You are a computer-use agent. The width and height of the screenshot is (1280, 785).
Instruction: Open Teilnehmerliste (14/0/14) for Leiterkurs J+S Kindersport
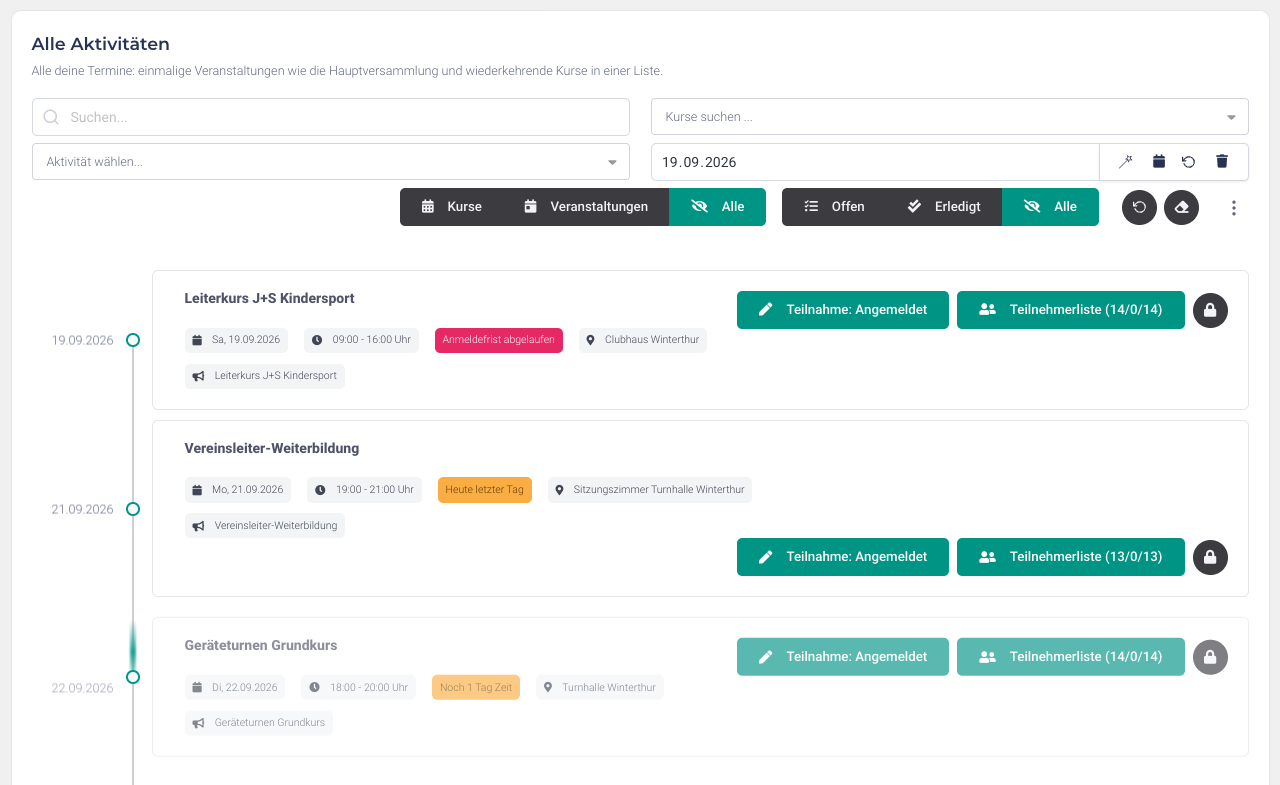[x=1071, y=310]
